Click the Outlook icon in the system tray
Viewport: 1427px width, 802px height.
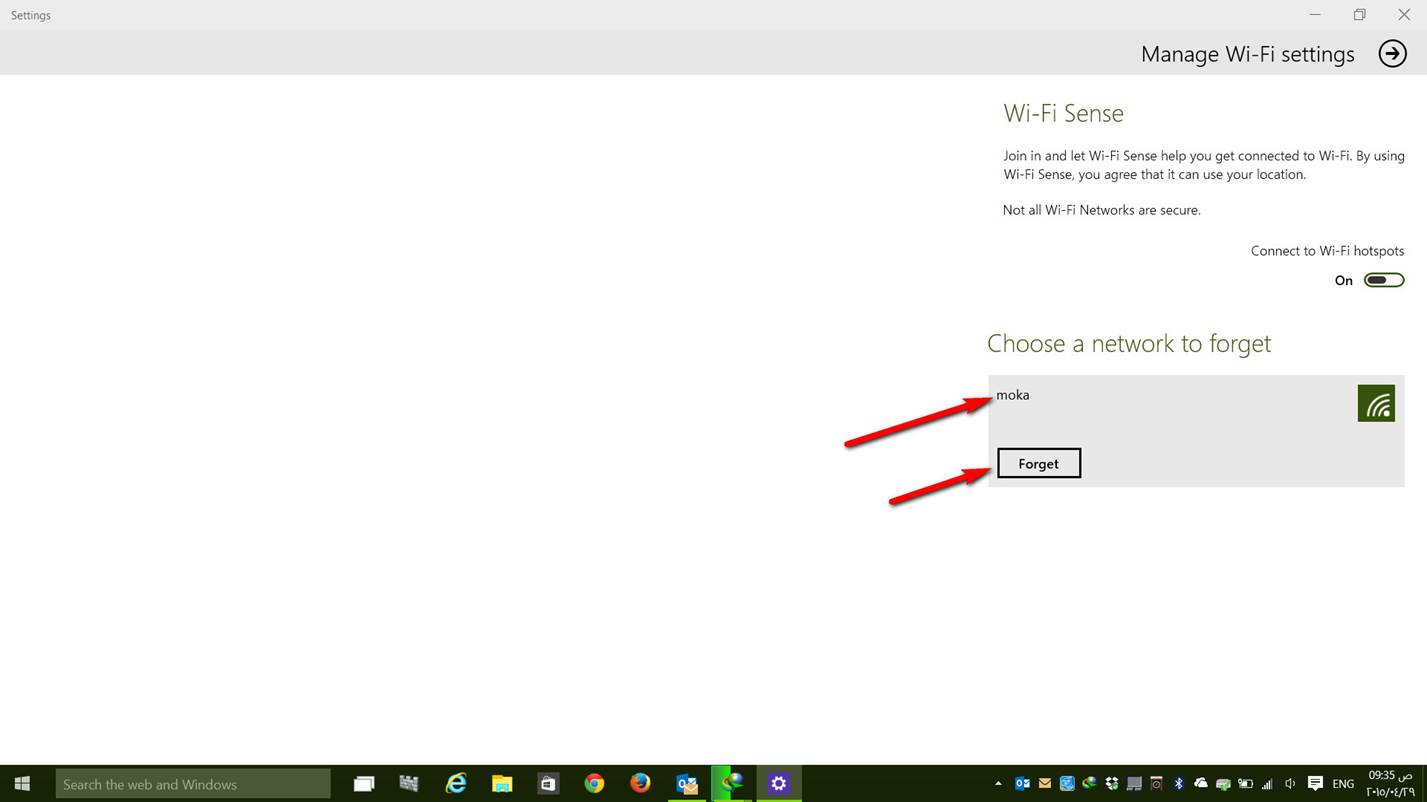[1022, 784]
